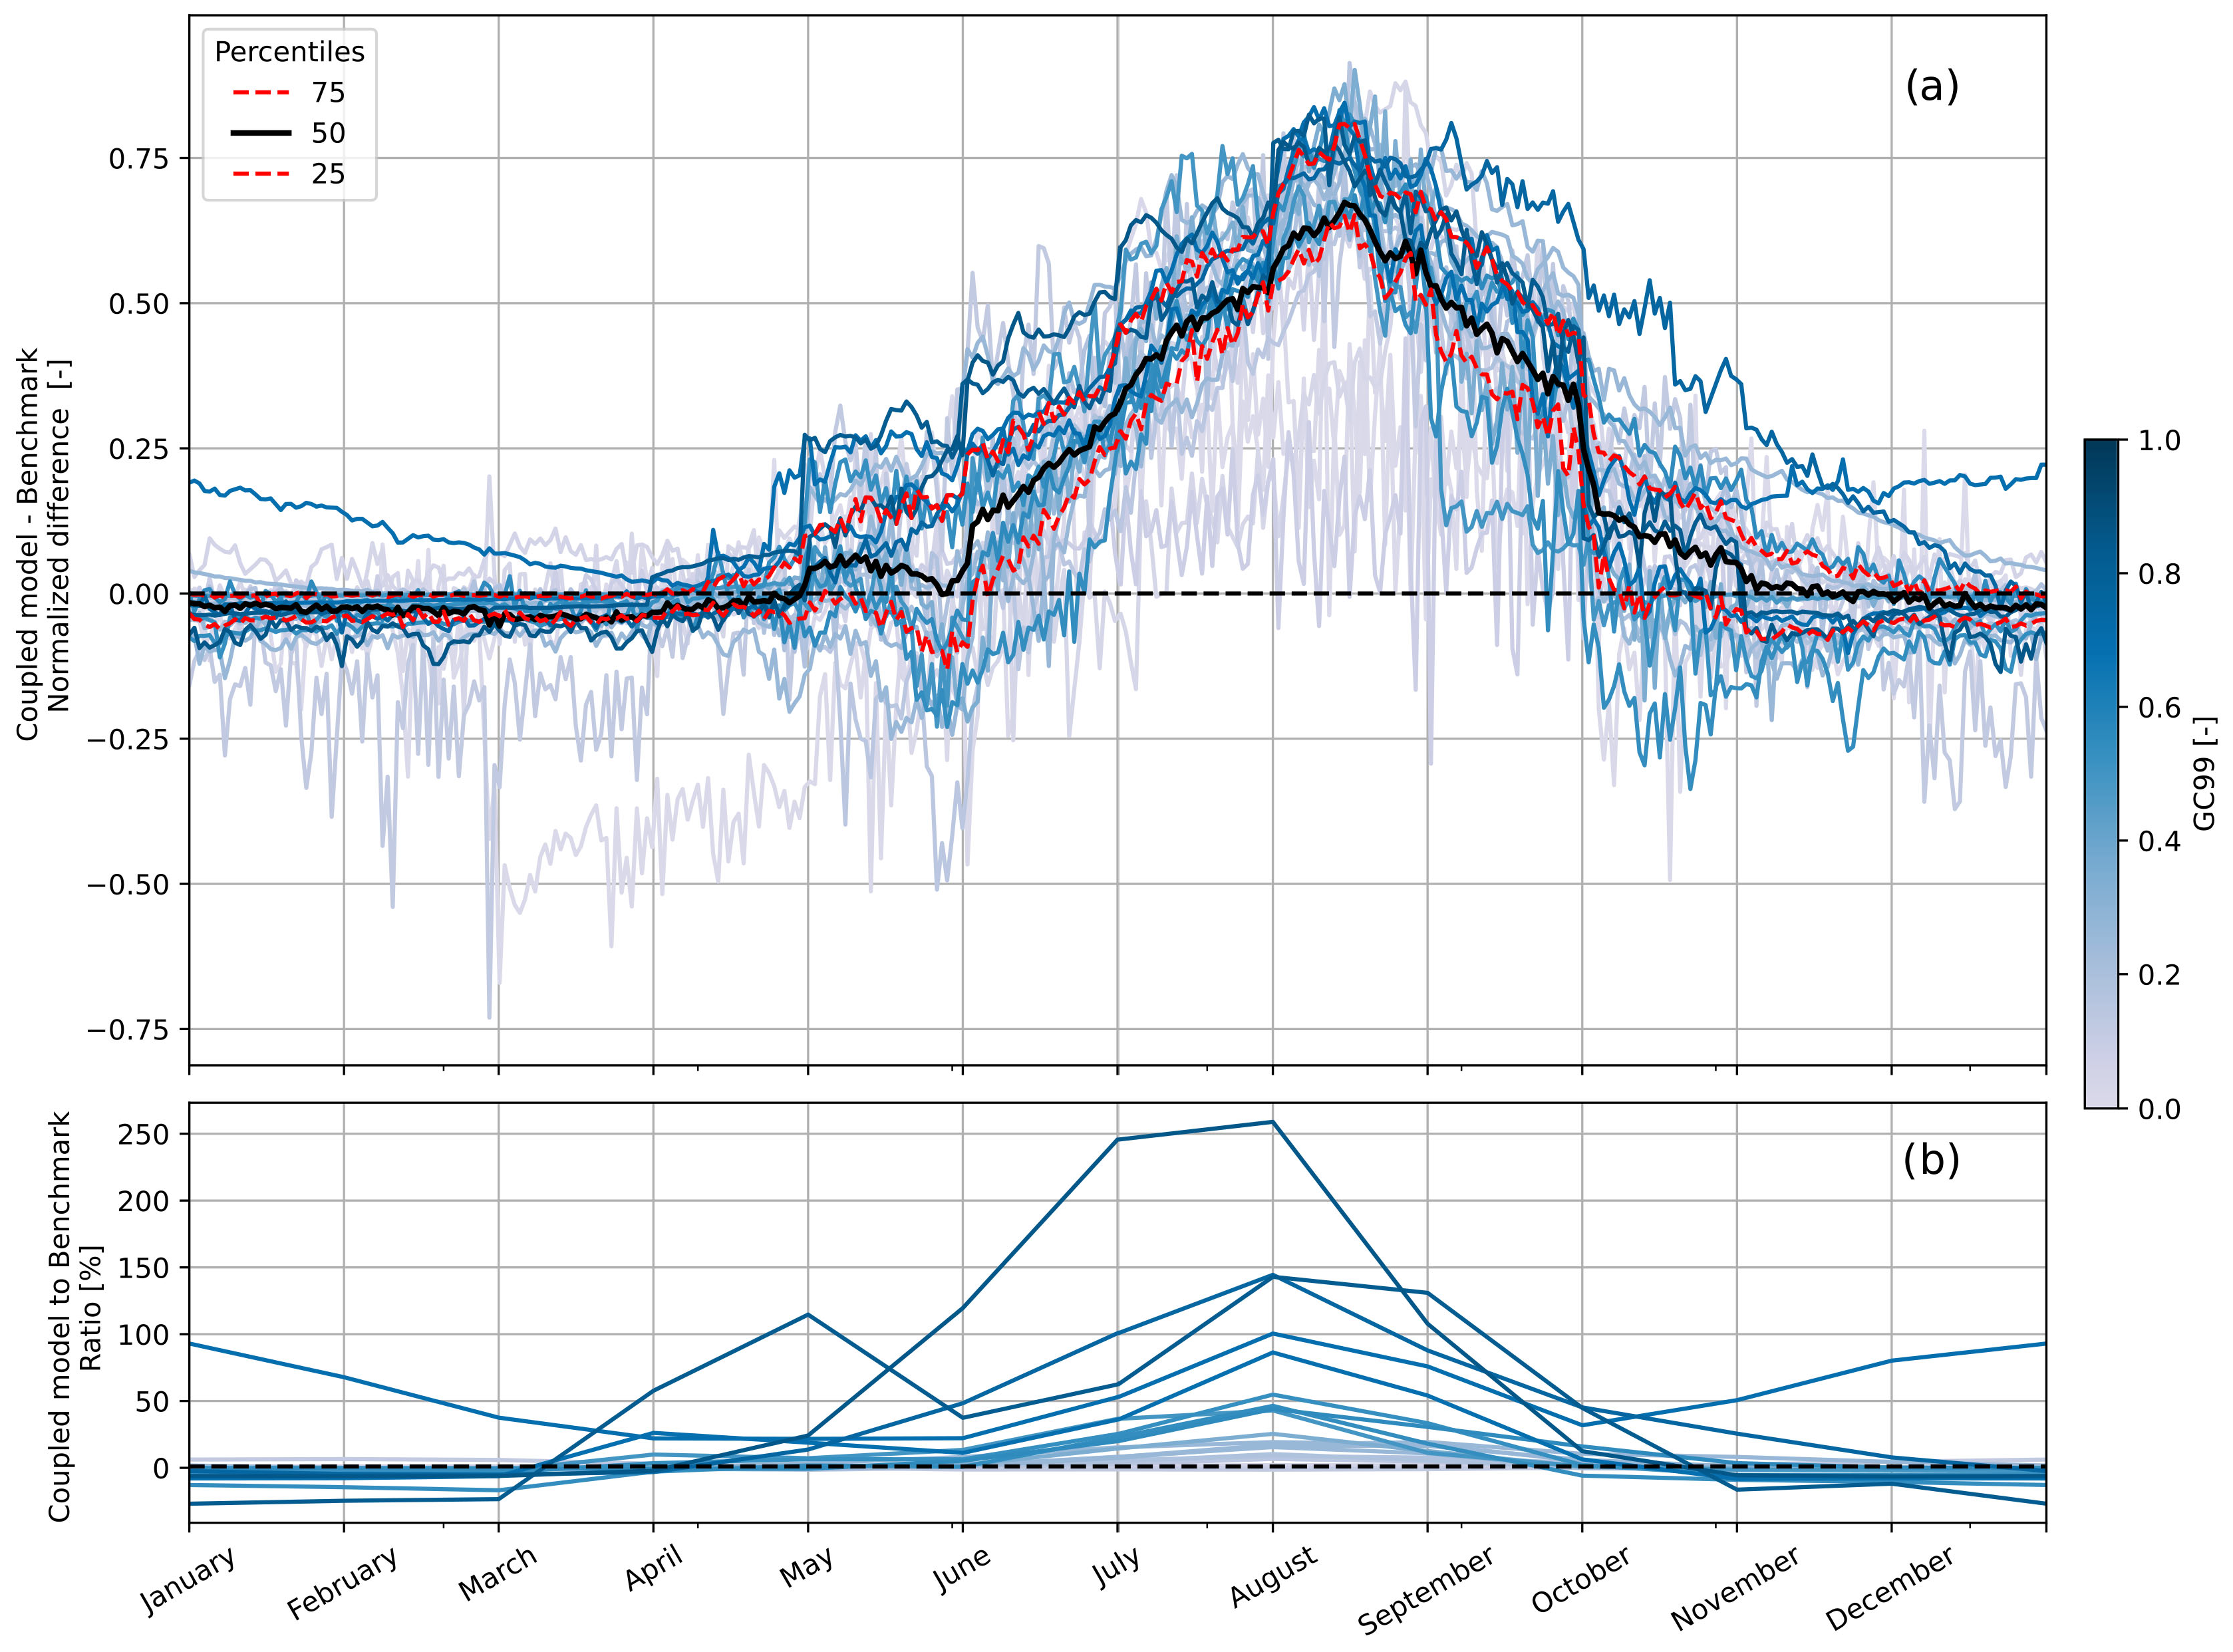Click the 0.75 y-axis tick label

139,159
